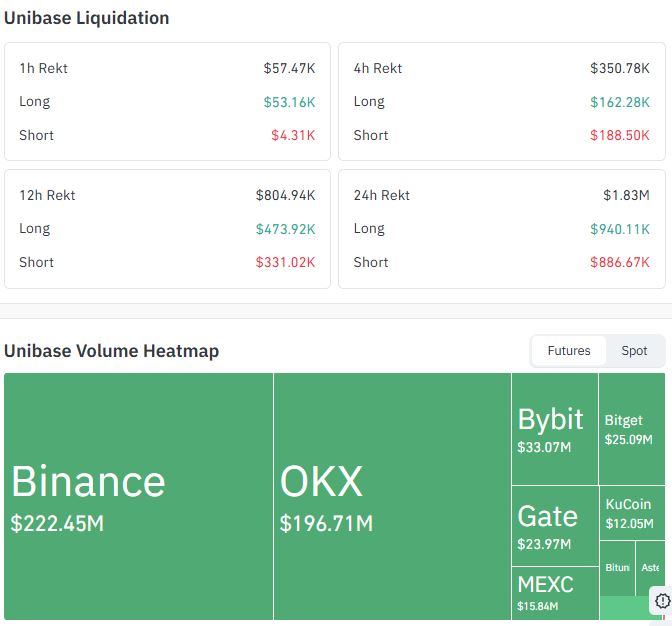Viewport: 672px width, 626px height.
Task: Open the MEXC $15.84M tile
Action: tap(555, 593)
